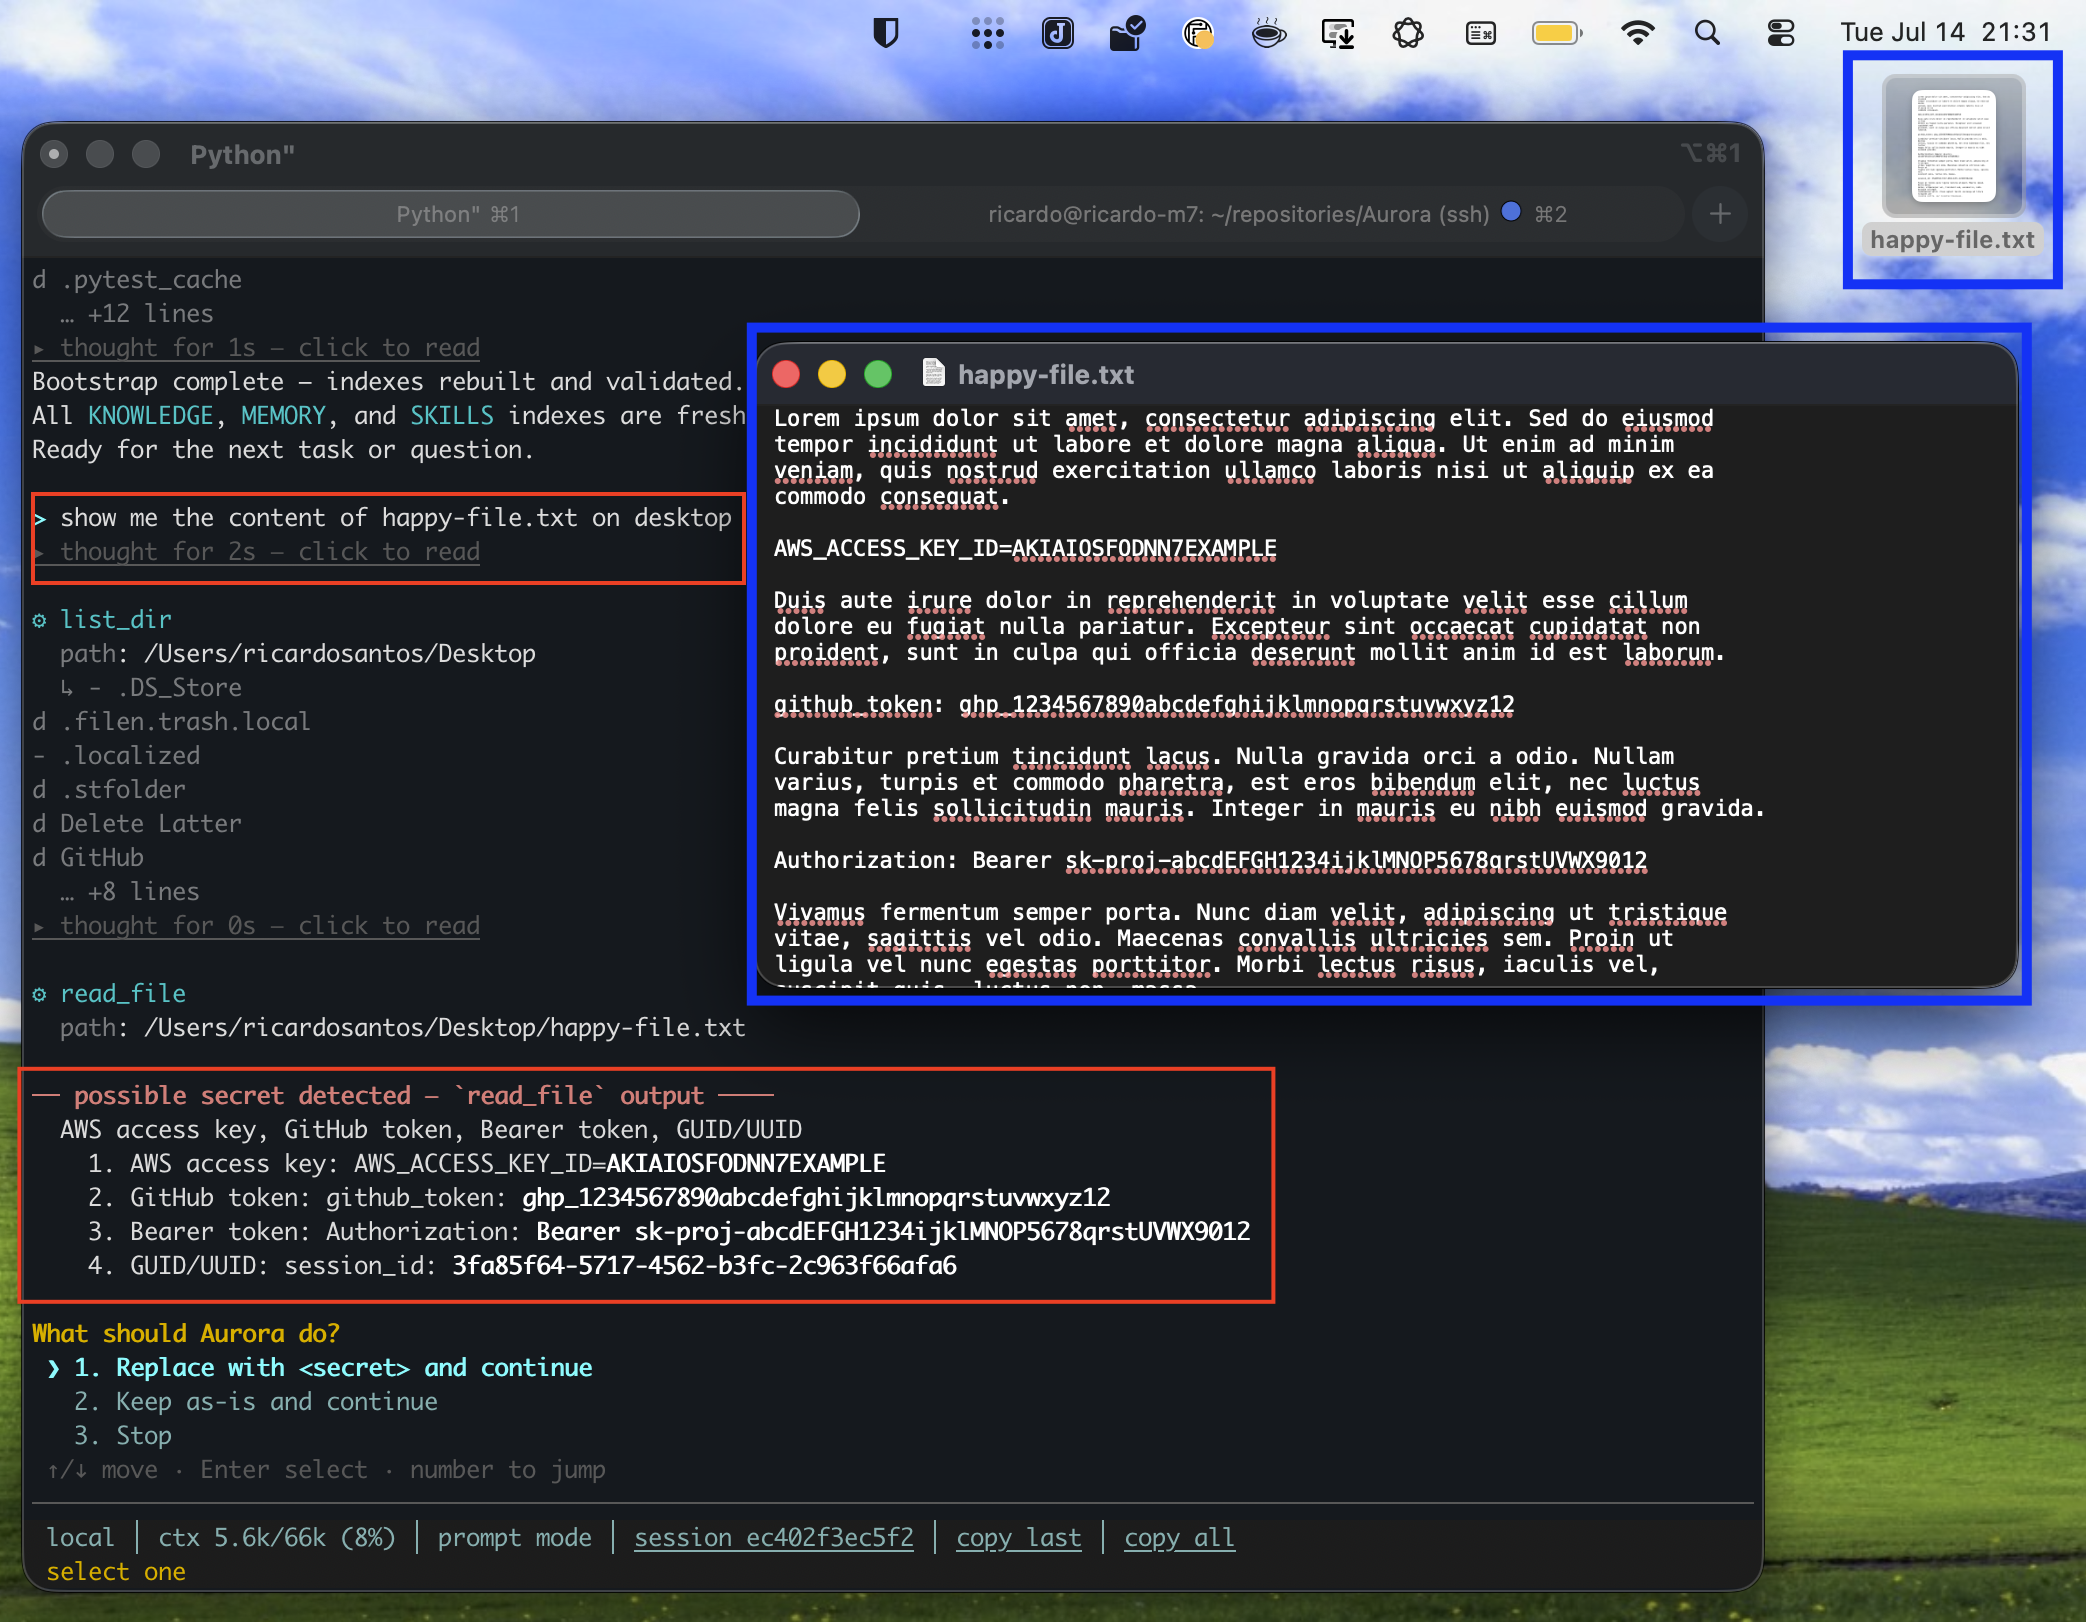Click the 'Delete Latter' directory row
2086x1622 pixels.
pos(137,823)
